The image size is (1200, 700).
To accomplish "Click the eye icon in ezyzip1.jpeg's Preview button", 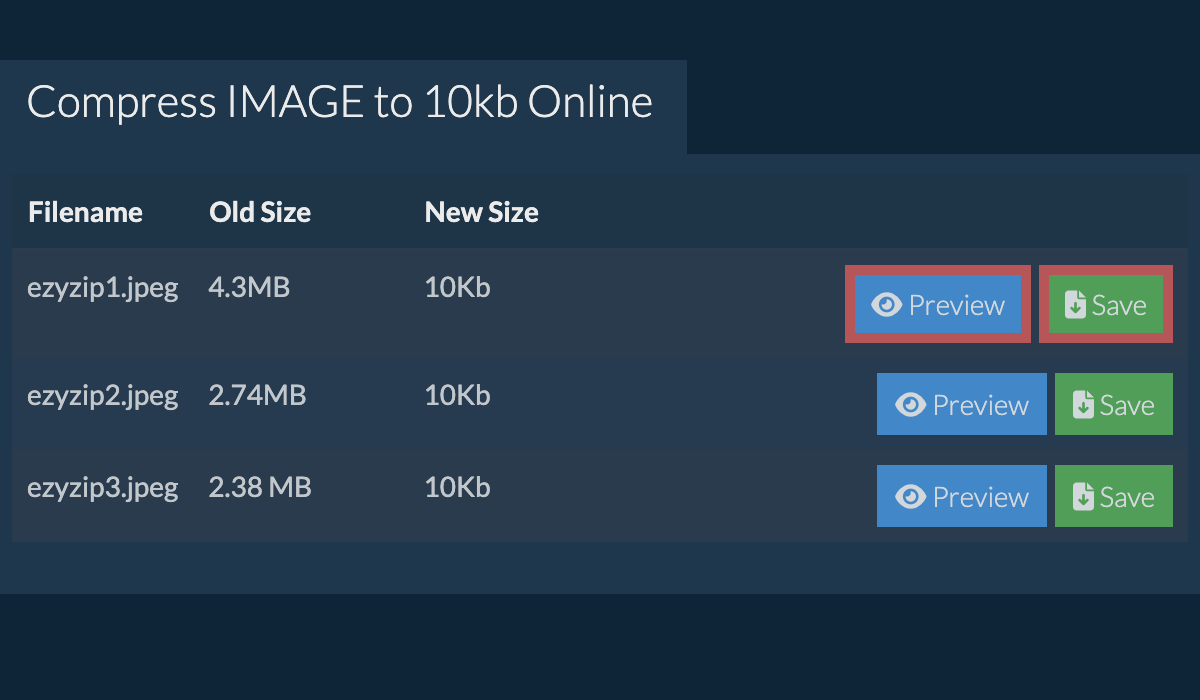I will click(x=886, y=305).
